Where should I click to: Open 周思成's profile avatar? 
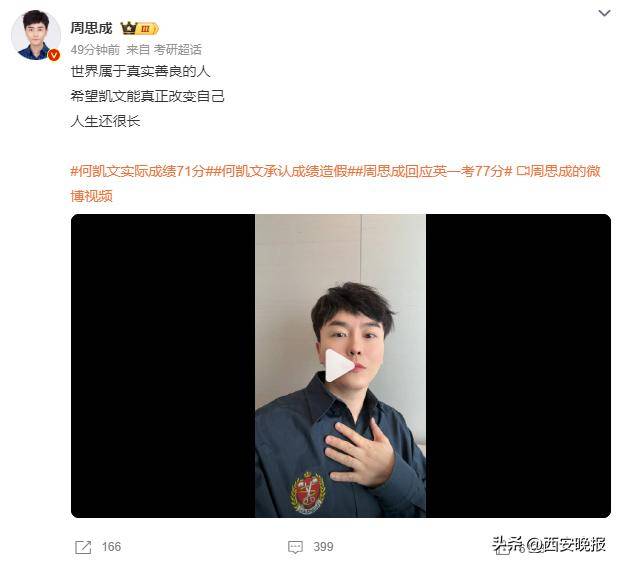(x=36, y=35)
